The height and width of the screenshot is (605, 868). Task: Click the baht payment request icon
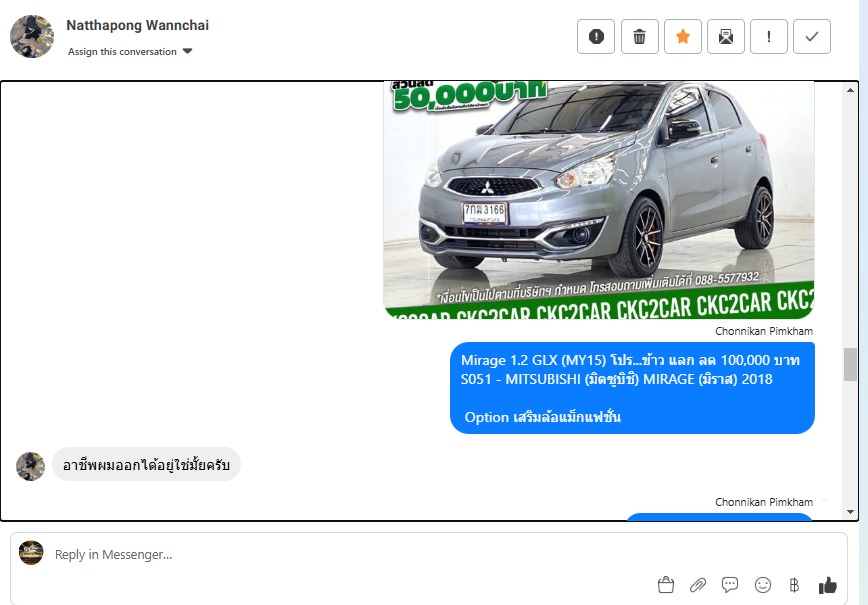[x=794, y=585]
